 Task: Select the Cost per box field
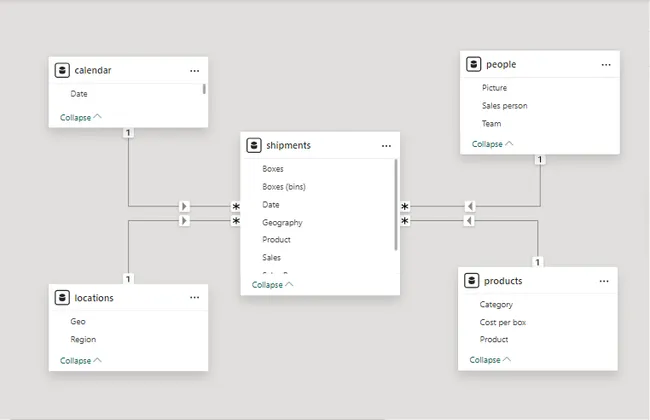pos(503,322)
